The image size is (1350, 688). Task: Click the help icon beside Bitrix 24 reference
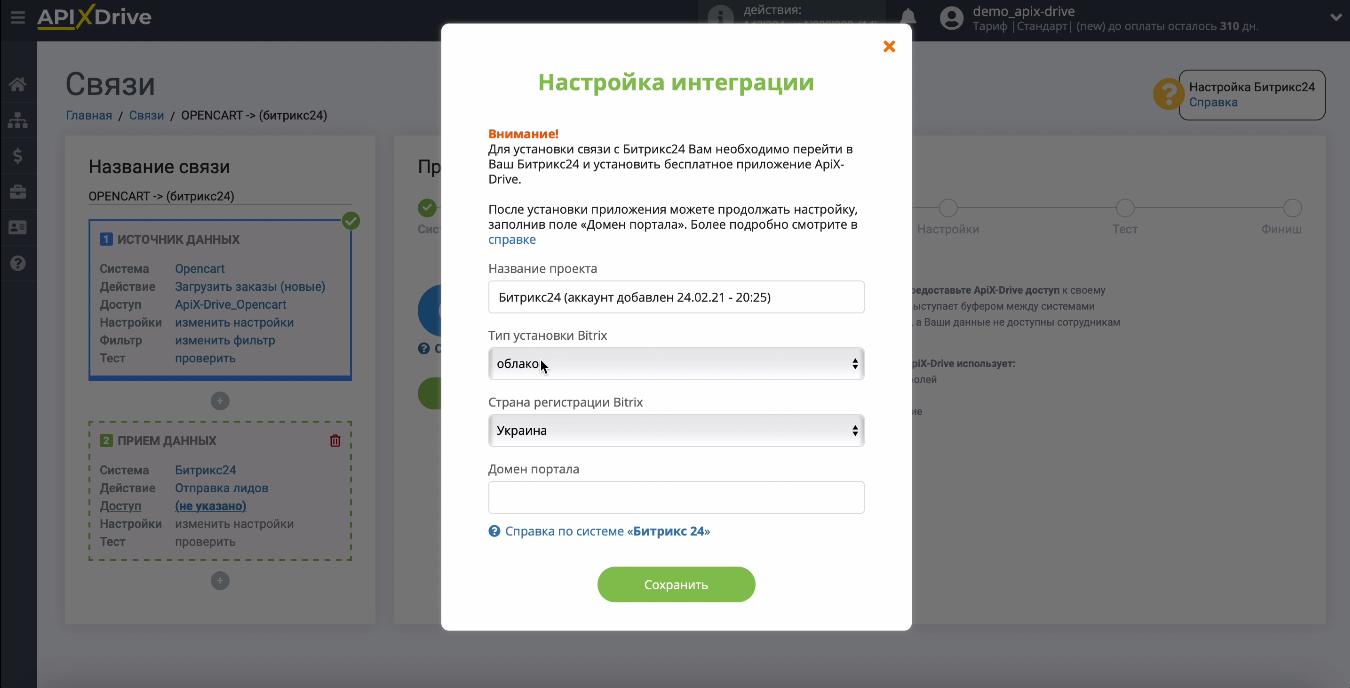coord(494,532)
